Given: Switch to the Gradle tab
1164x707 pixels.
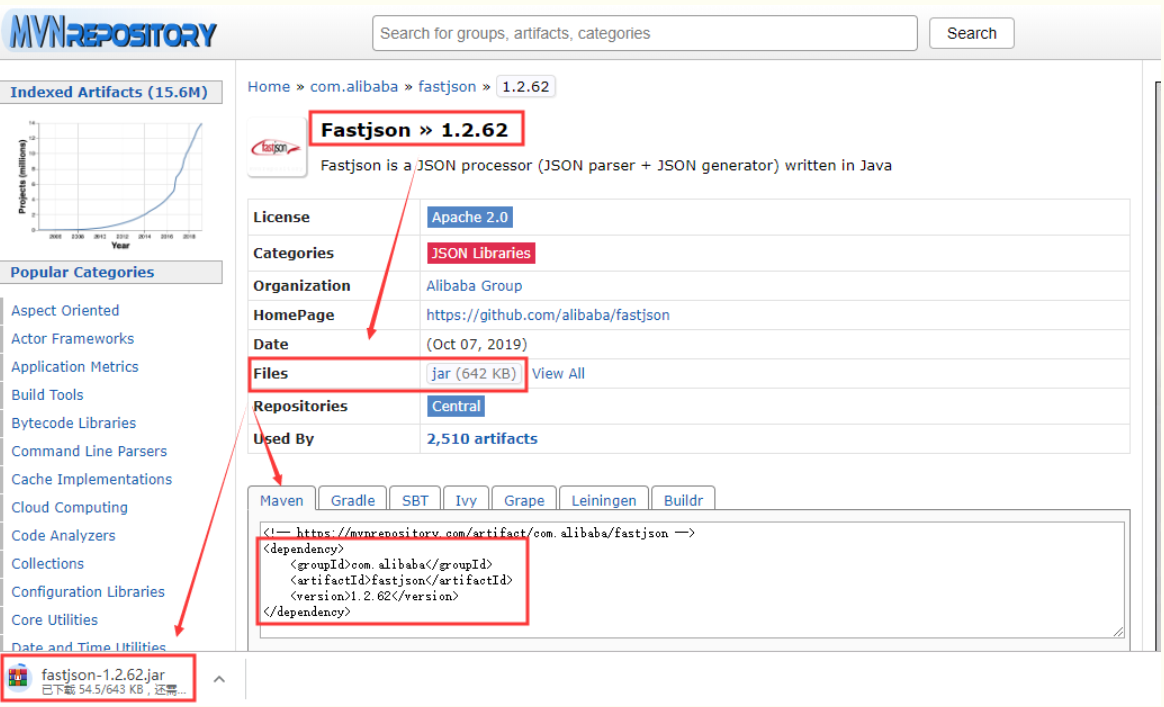Looking at the screenshot, I should (x=353, y=500).
